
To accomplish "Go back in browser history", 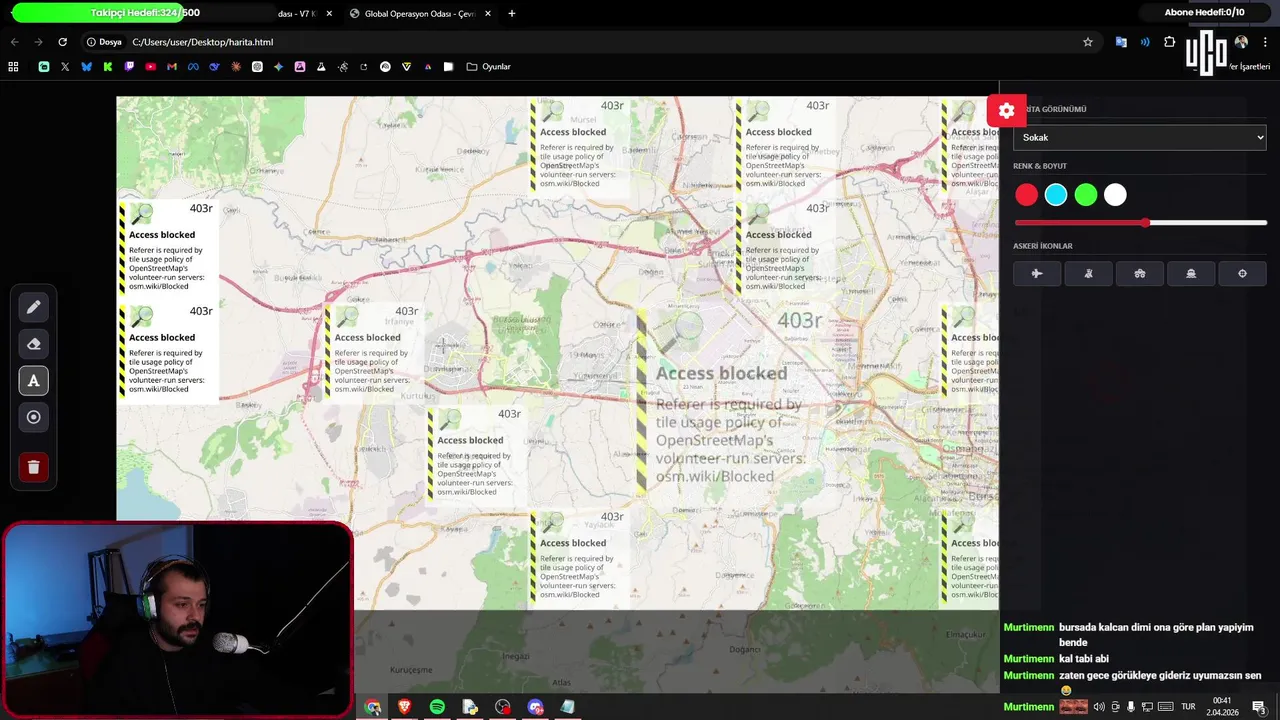I will [x=14, y=42].
